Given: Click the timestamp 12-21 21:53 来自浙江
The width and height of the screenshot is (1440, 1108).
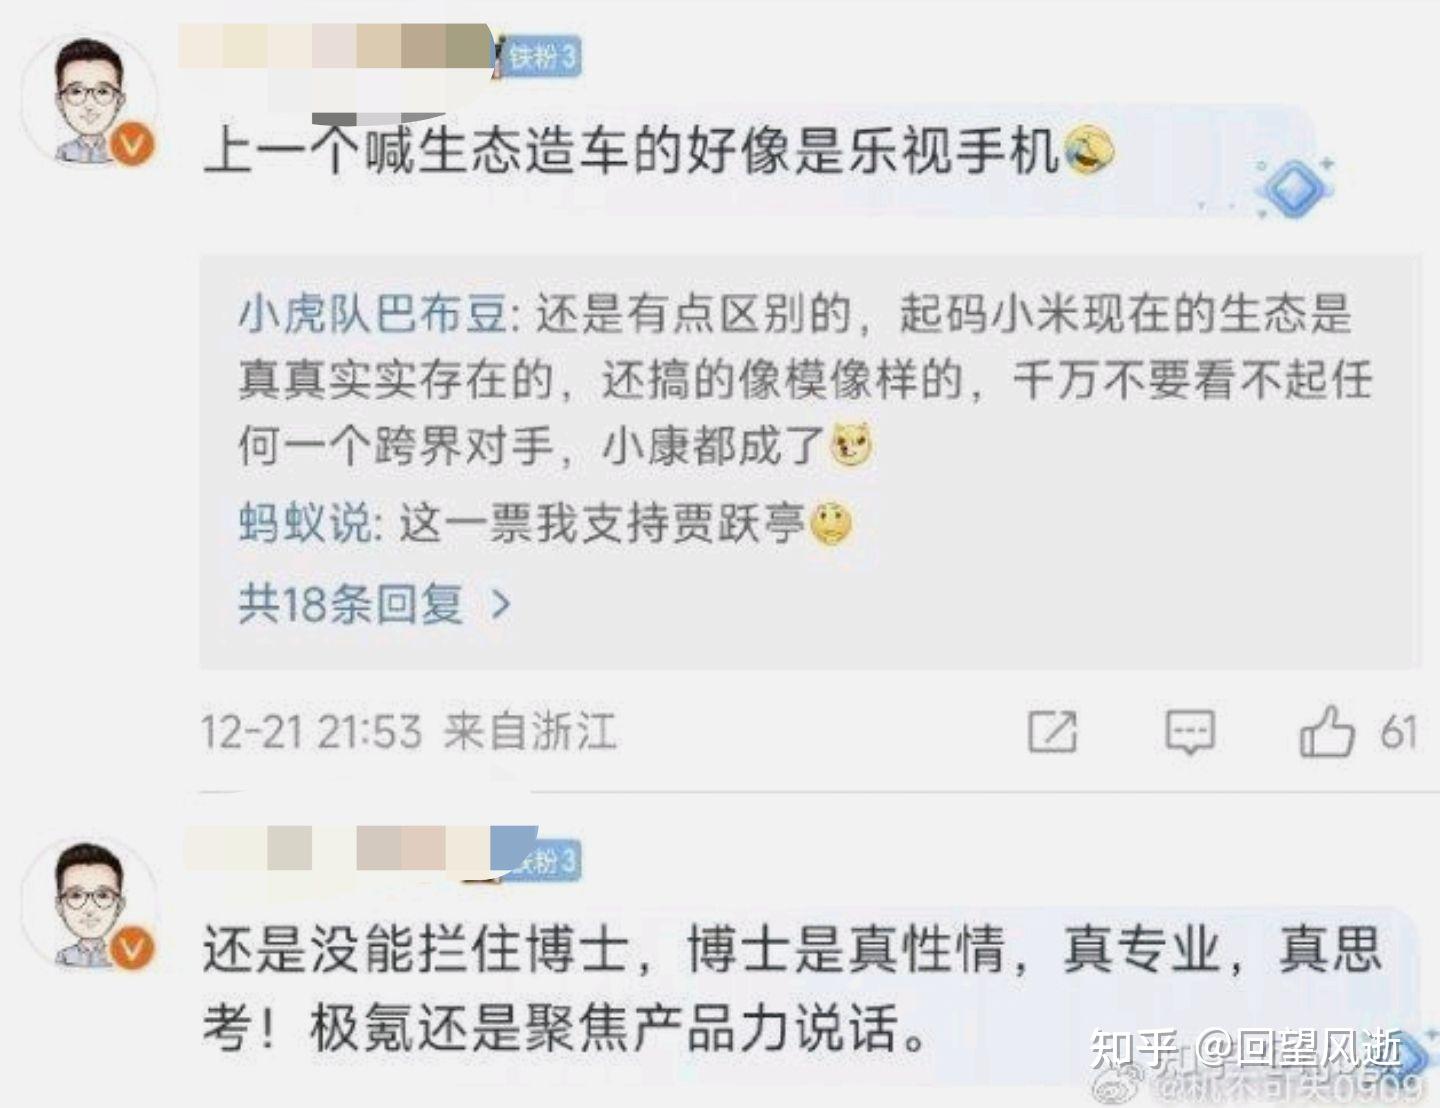Looking at the screenshot, I should (x=409, y=732).
